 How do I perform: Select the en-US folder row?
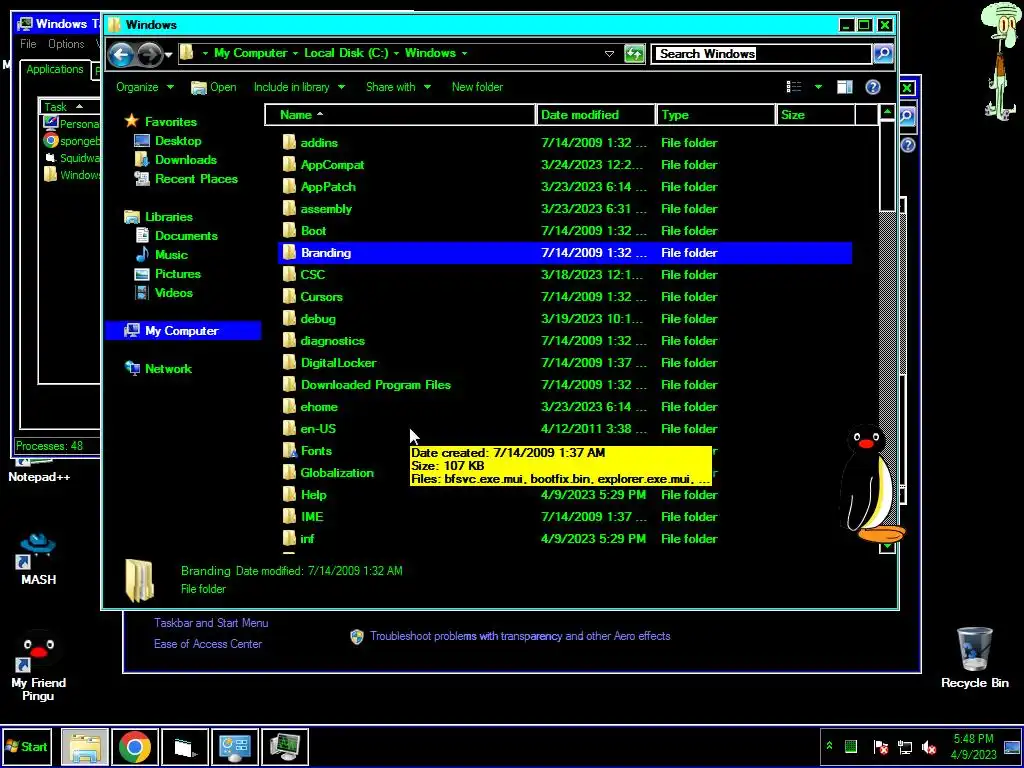(x=565, y=428)
